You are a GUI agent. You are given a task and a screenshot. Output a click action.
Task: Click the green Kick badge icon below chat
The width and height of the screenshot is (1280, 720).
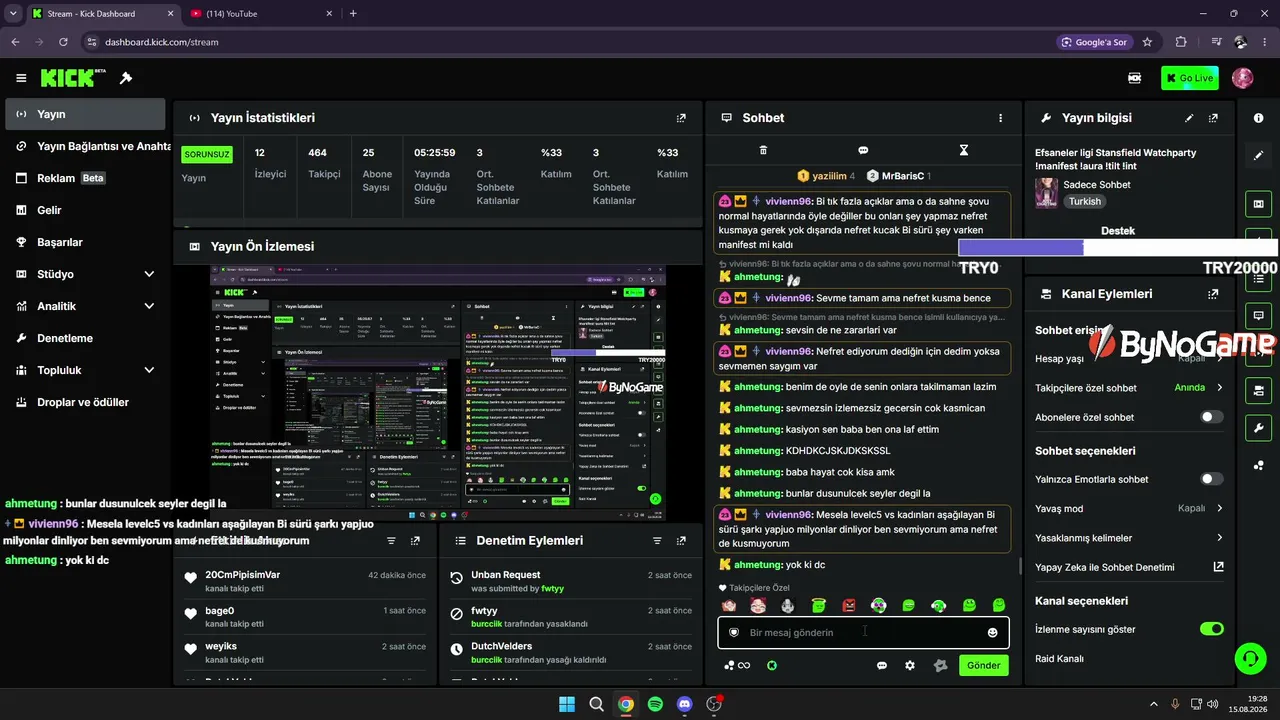coord(772,665)
